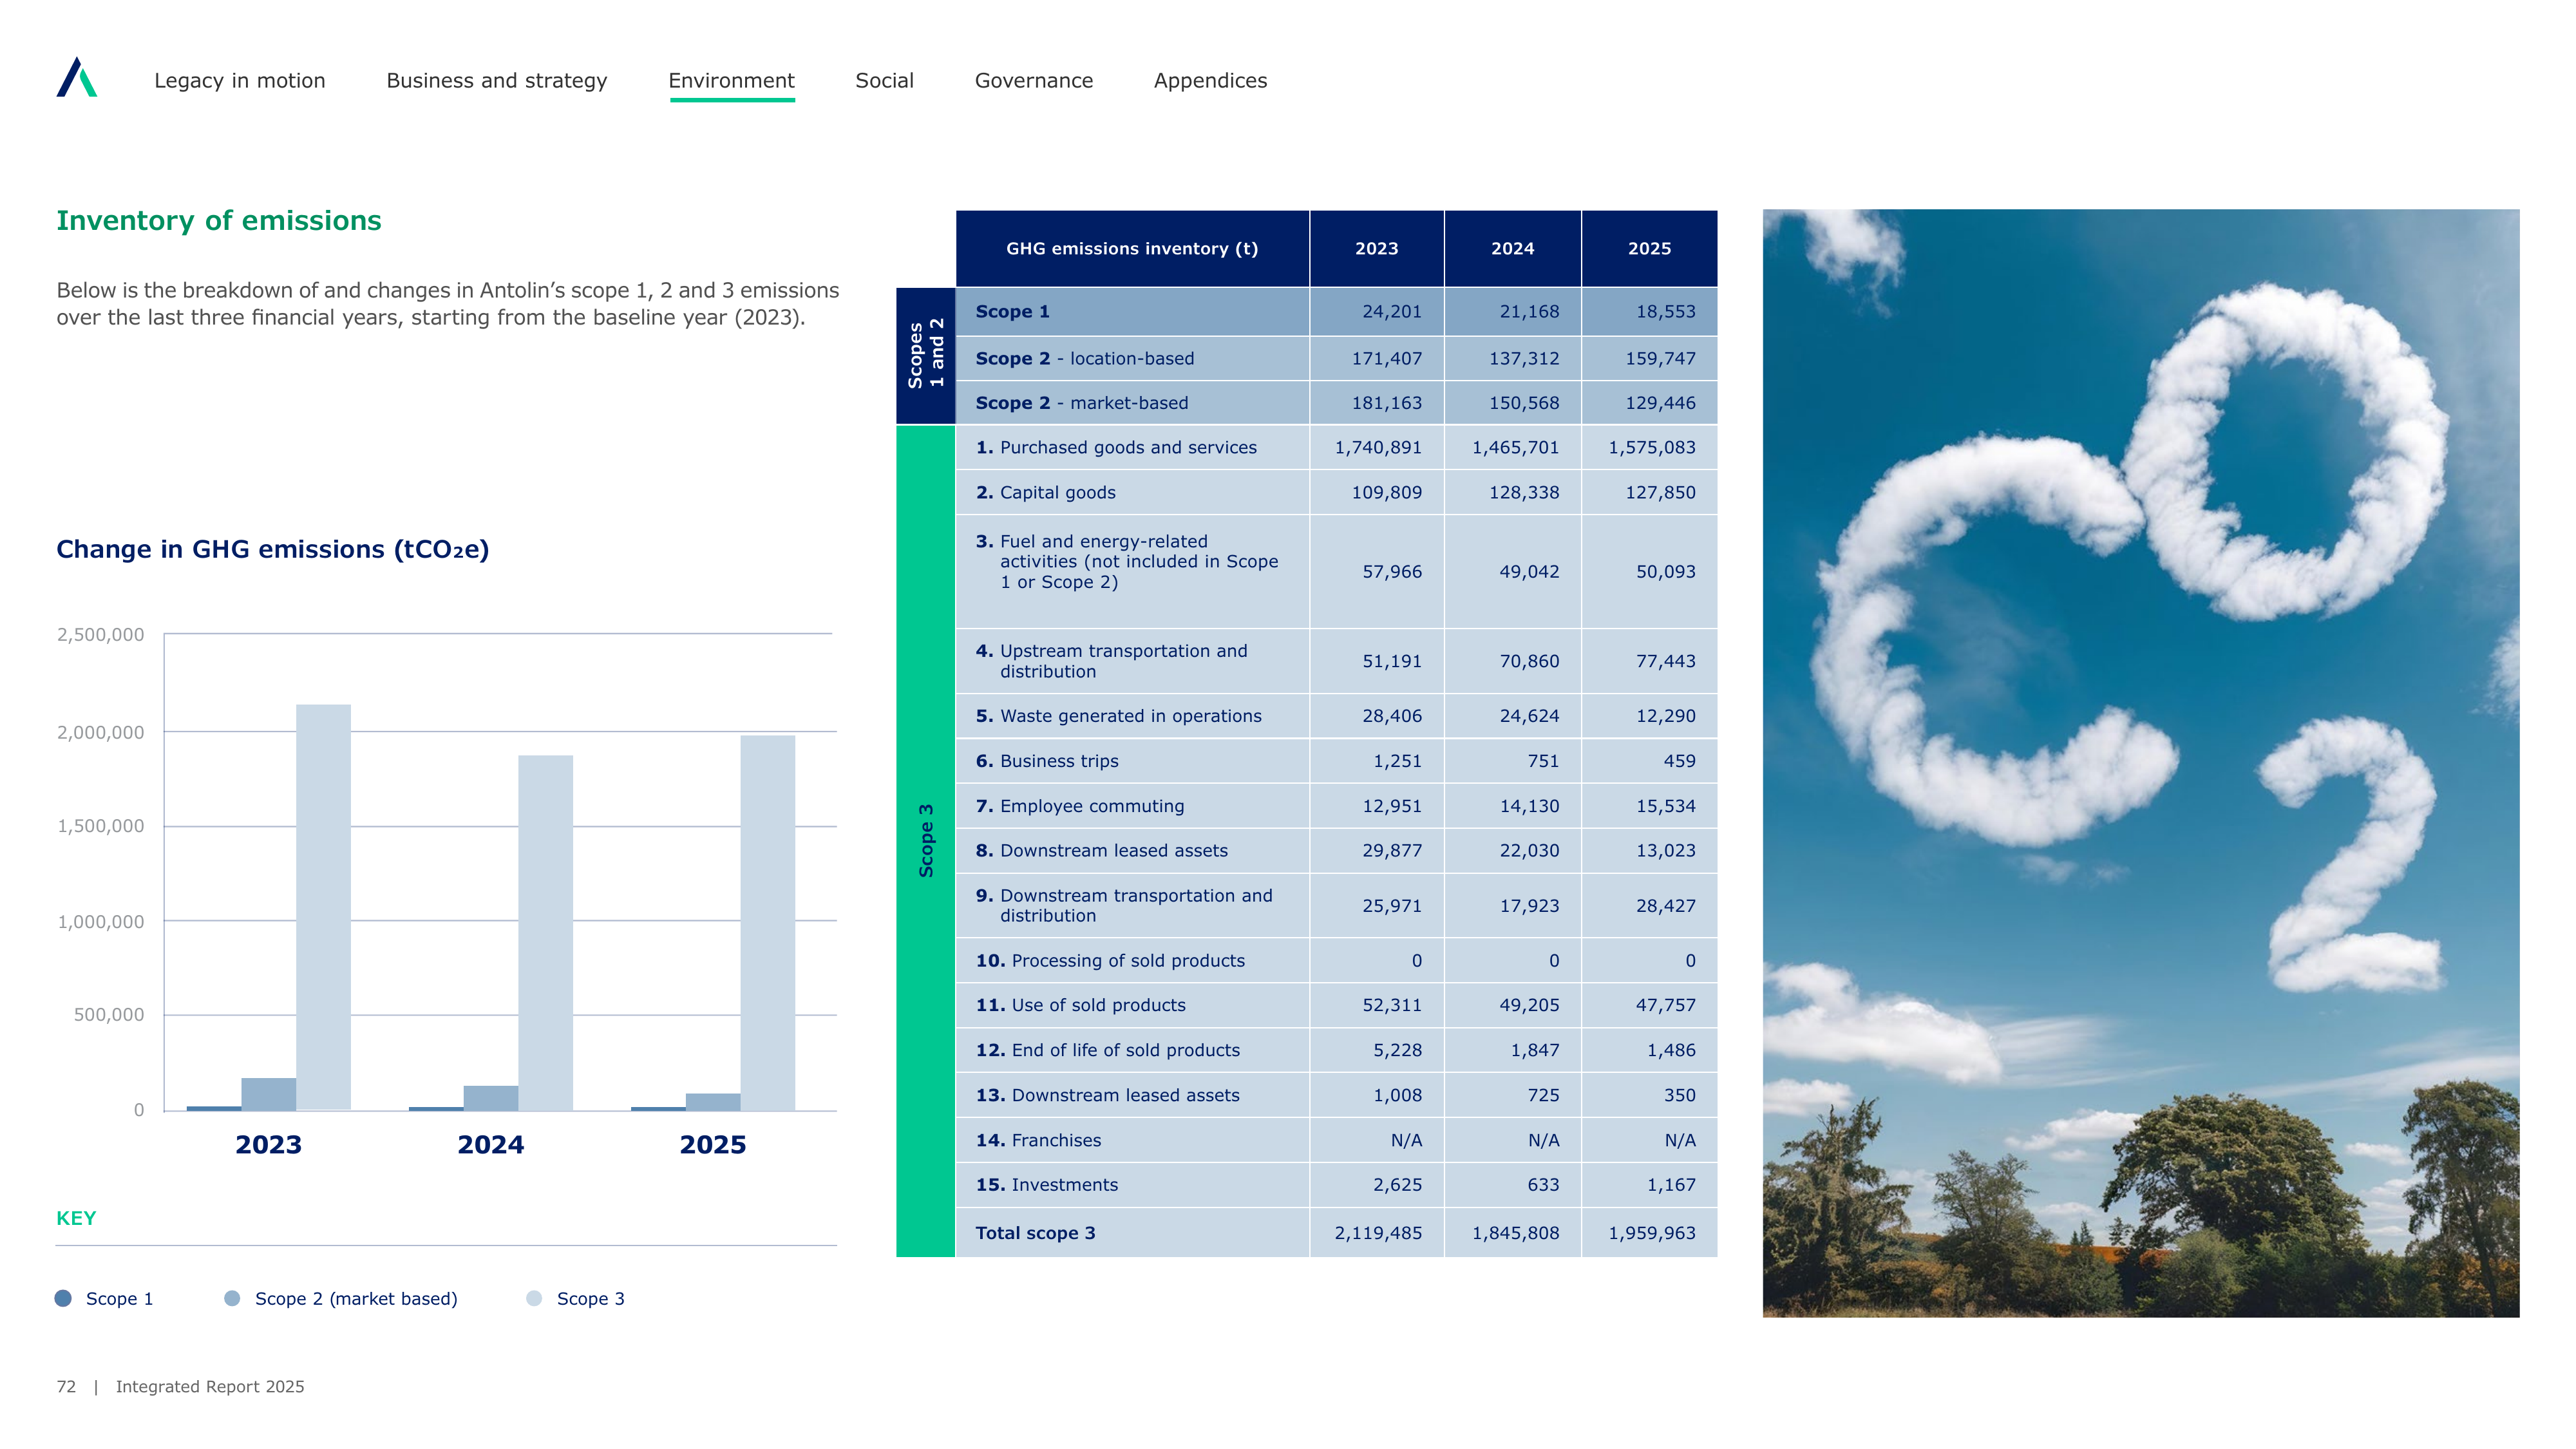Click the Change in GHG emissions chart title
This screenshot has height=1449, width=2576.
tap(273, 549)
